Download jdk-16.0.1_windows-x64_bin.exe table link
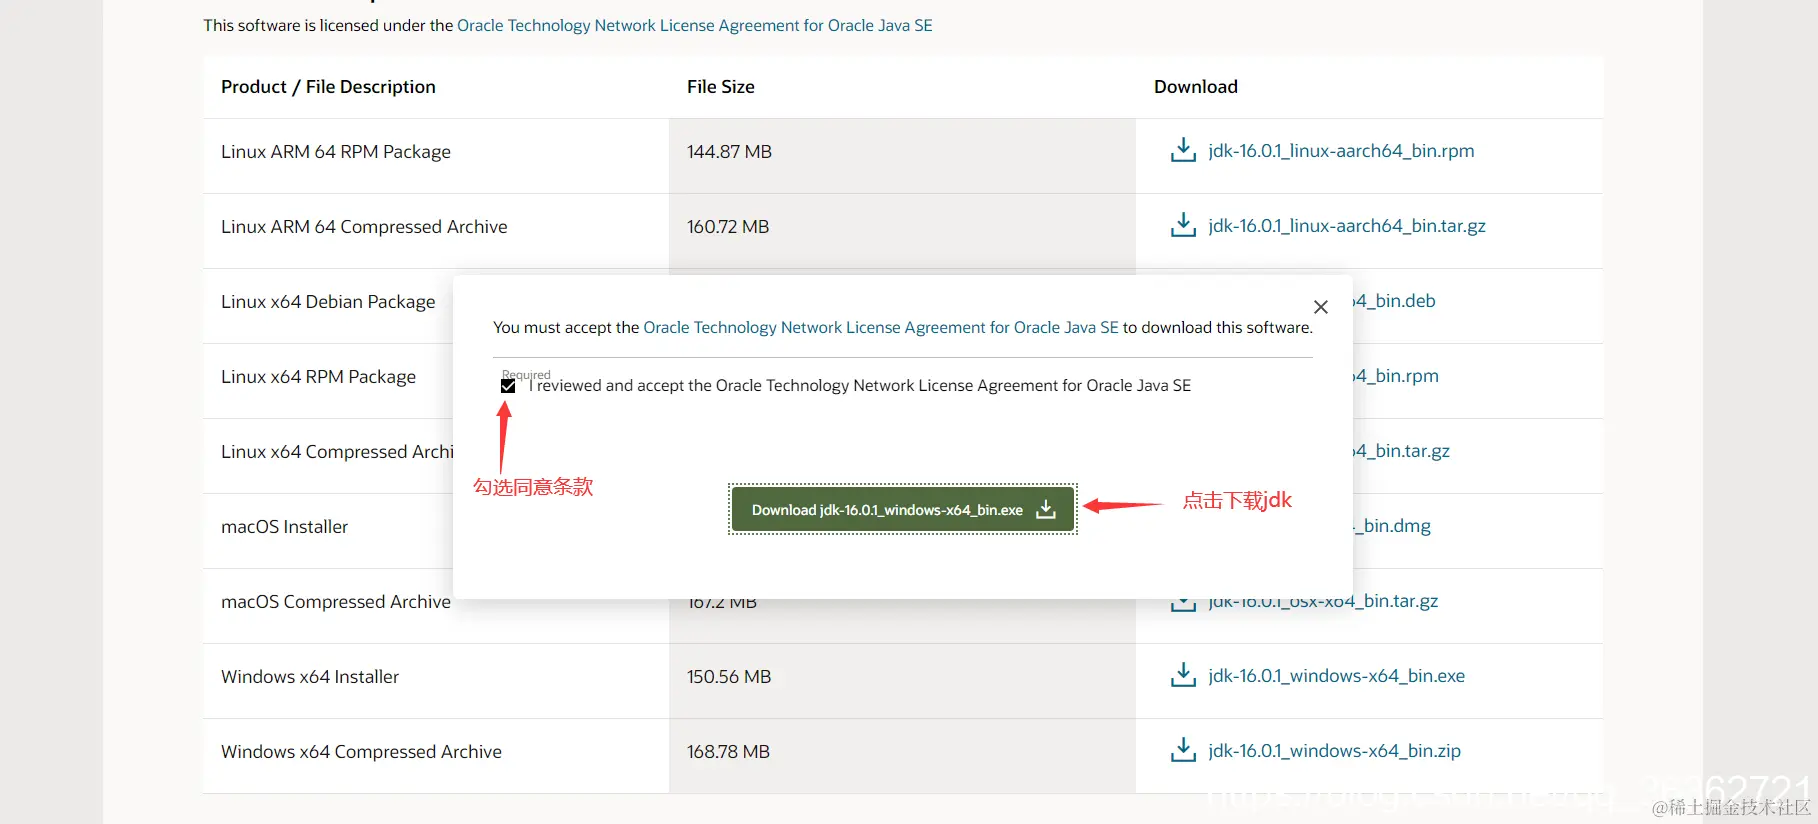Screen dimensions: 1818x824 1336,676
